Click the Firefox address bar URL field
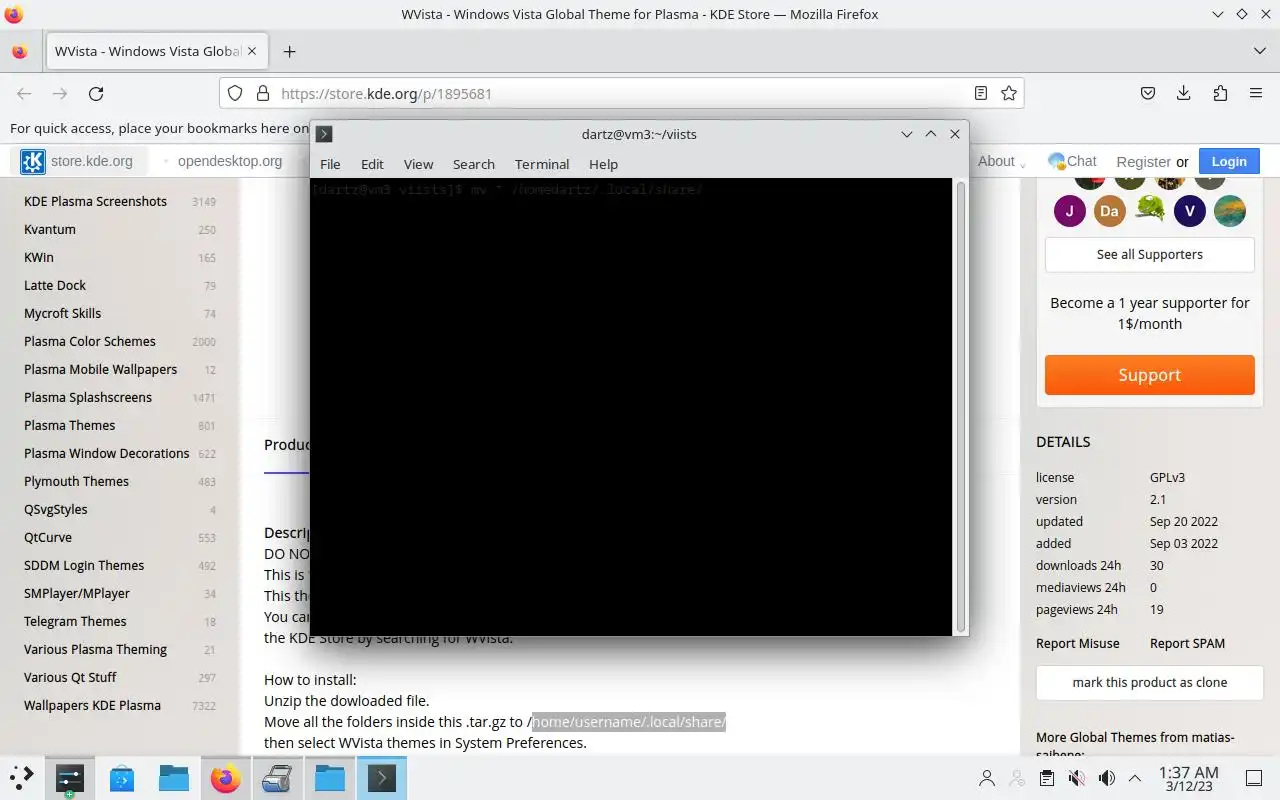 click(620, 93)
